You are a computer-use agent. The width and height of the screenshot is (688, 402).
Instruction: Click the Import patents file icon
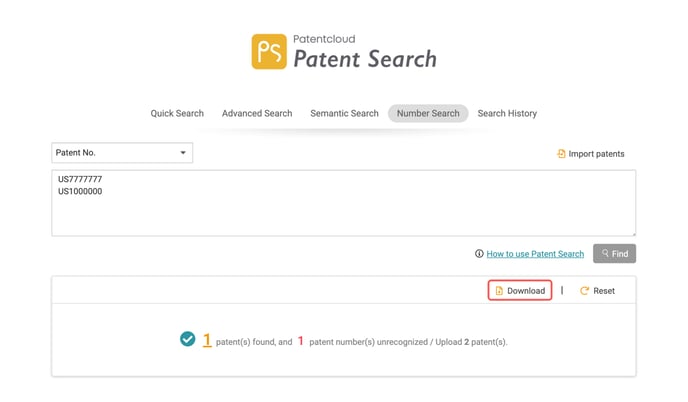click(x=561, y=154)
